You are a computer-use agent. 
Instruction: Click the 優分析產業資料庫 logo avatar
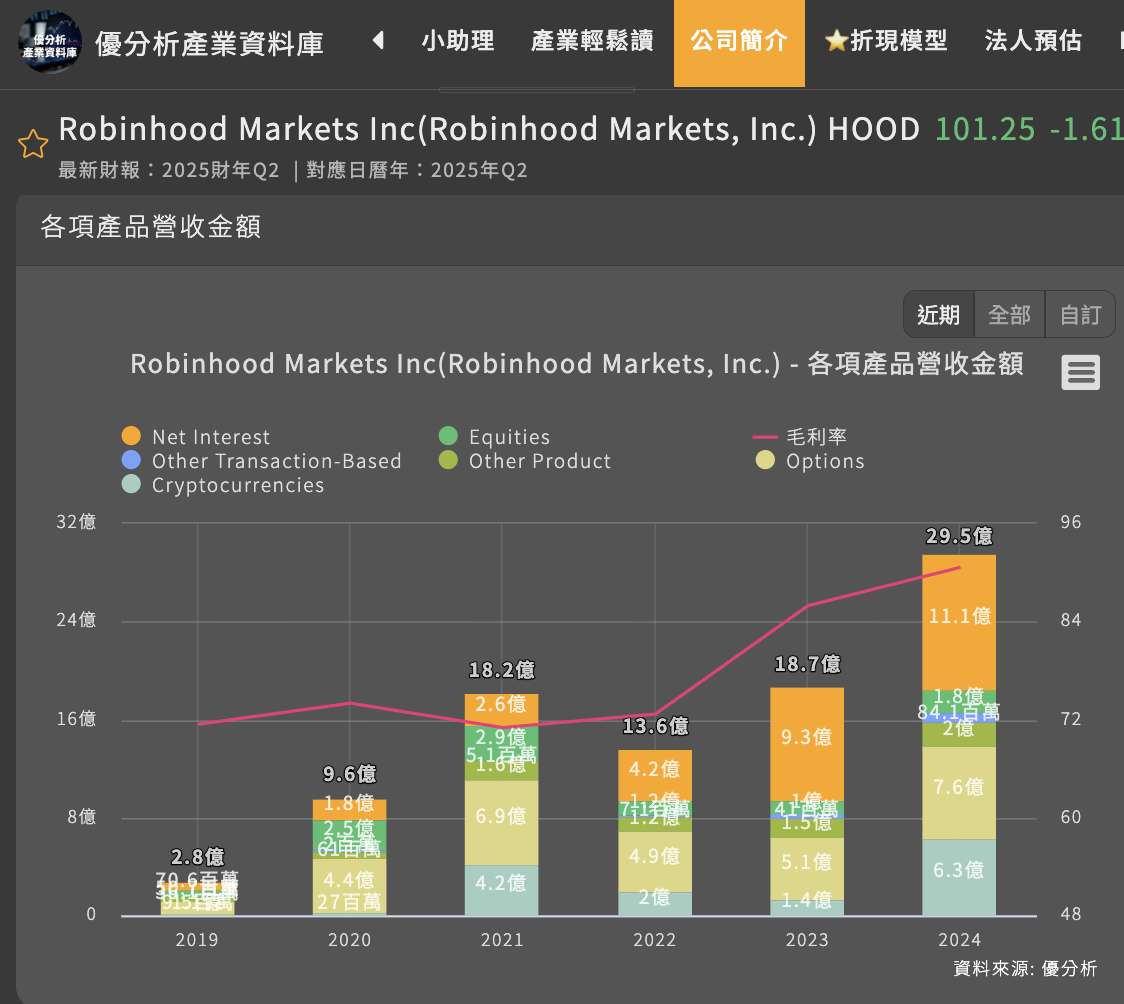click(x=49, y=42)
